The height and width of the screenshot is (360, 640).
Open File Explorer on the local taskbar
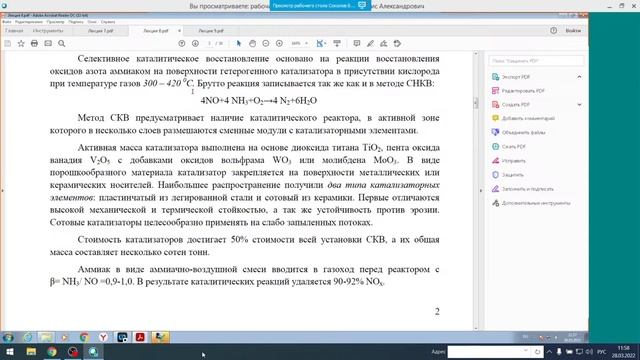(31, 352)
